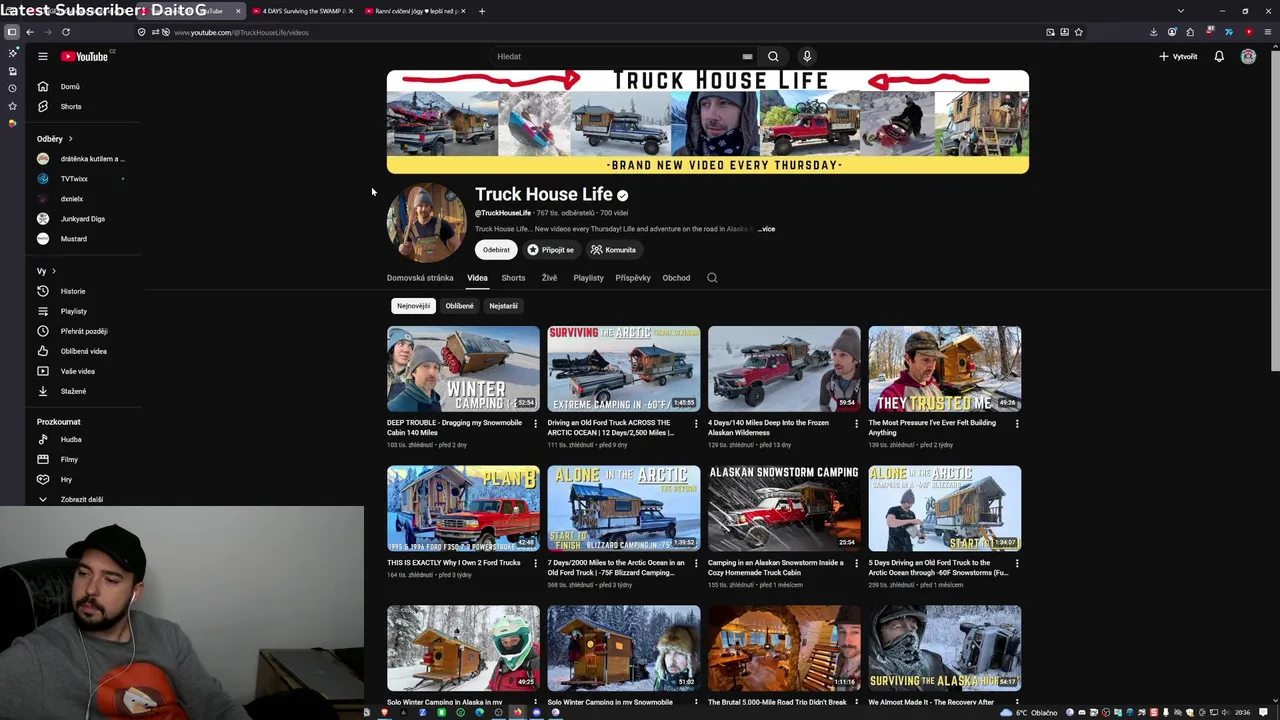
Task: Open THEY TRUSTED ME video thumbnail
Action: tap(945, 369)
